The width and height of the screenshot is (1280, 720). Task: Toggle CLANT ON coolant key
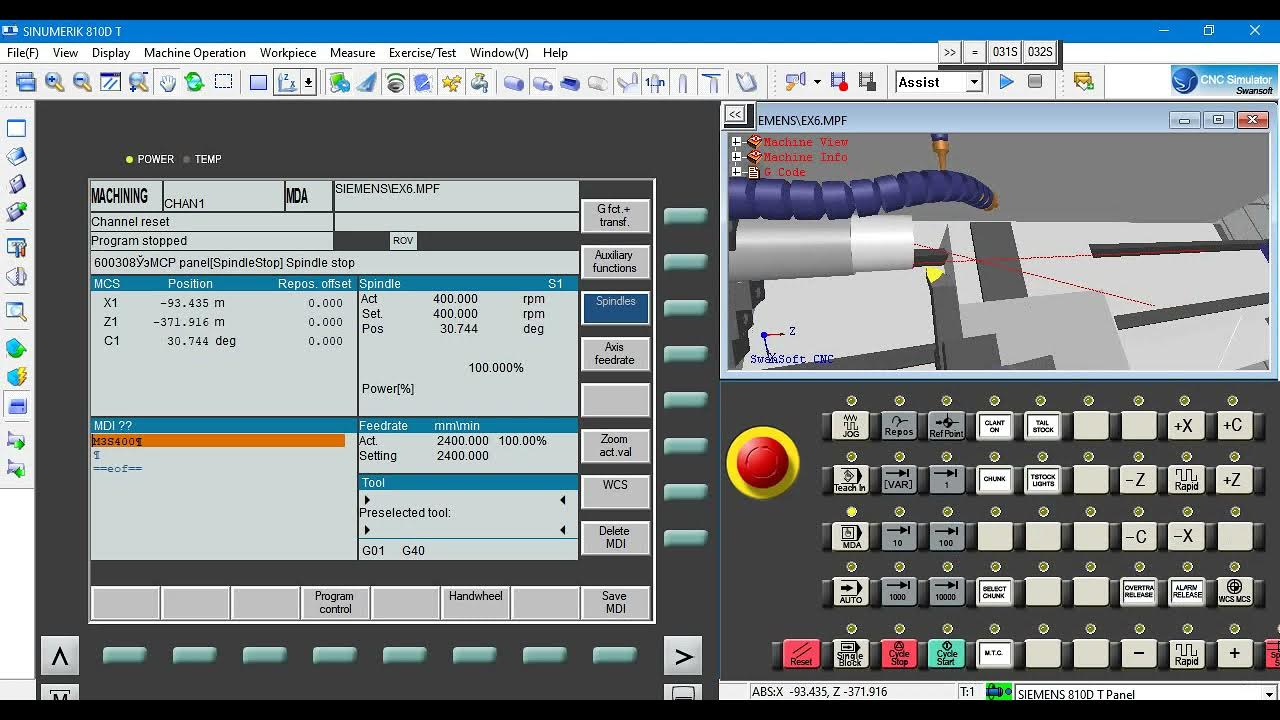[x=994, y=425]
